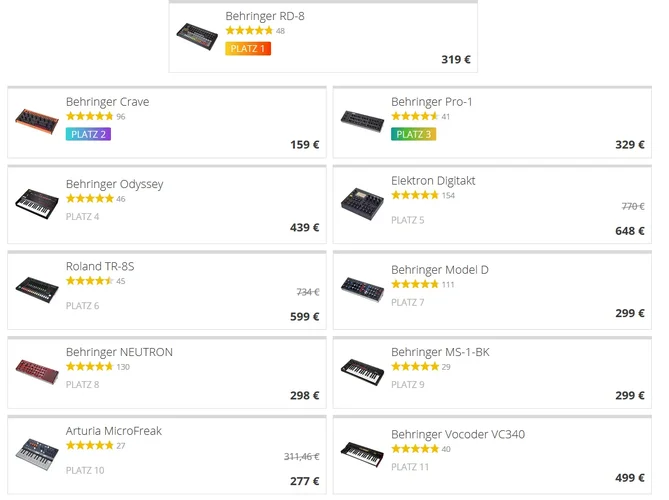The image size is (669, 500).
Task: Click the Behringer Crave star rating
Action: [x=90, y=116]
